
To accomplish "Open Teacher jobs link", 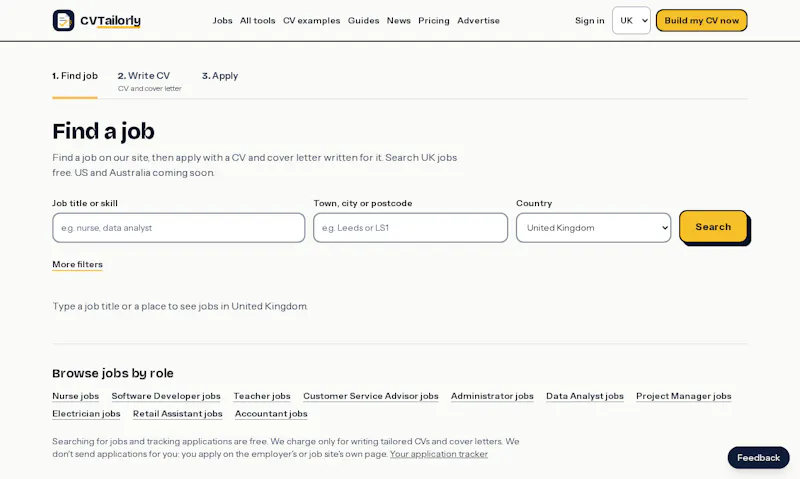I will pos(262,396).
